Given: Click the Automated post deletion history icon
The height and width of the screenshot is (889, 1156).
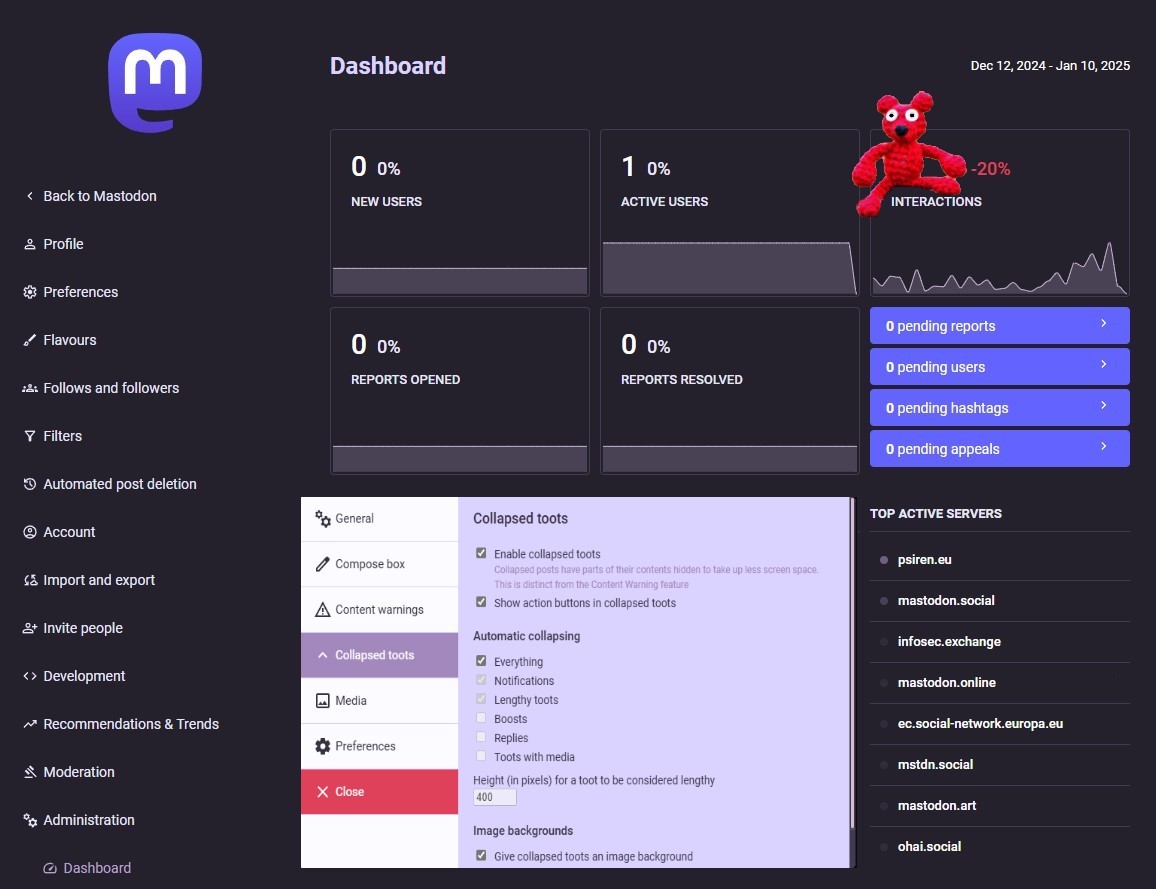Looking at the screenshot, I should point(29,484).
